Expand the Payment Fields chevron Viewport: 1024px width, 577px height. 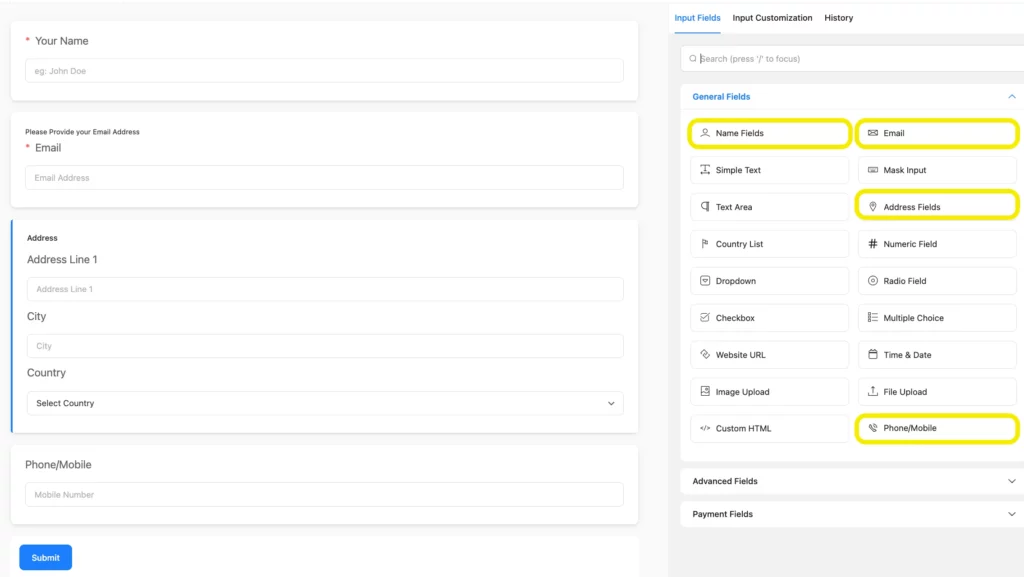pos(1012,514)
